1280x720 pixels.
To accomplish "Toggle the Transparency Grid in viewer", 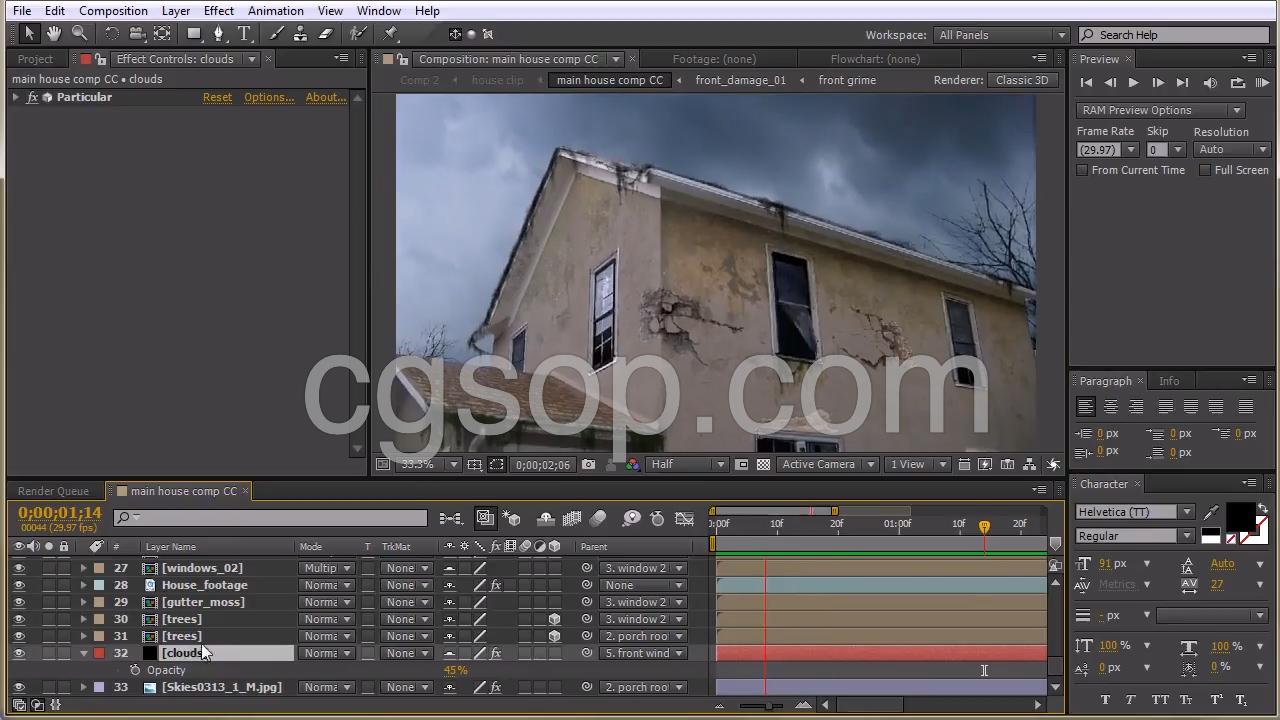I will (x=764, y=464).
